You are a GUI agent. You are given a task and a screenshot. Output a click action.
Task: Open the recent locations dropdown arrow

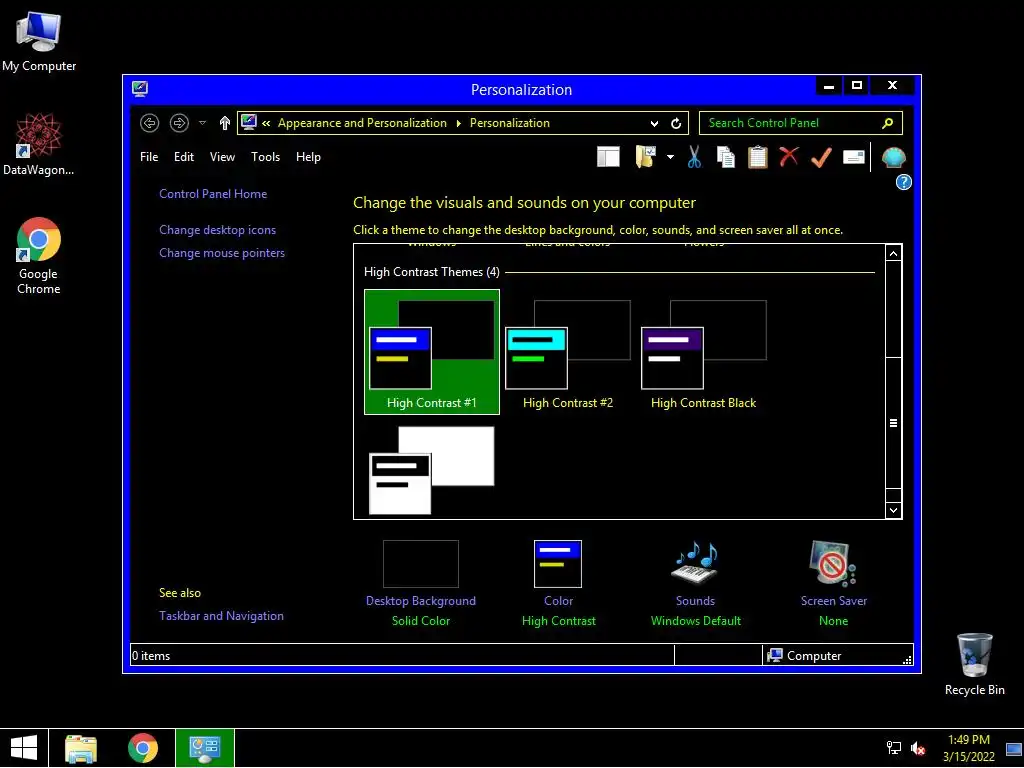click(202, 123)
